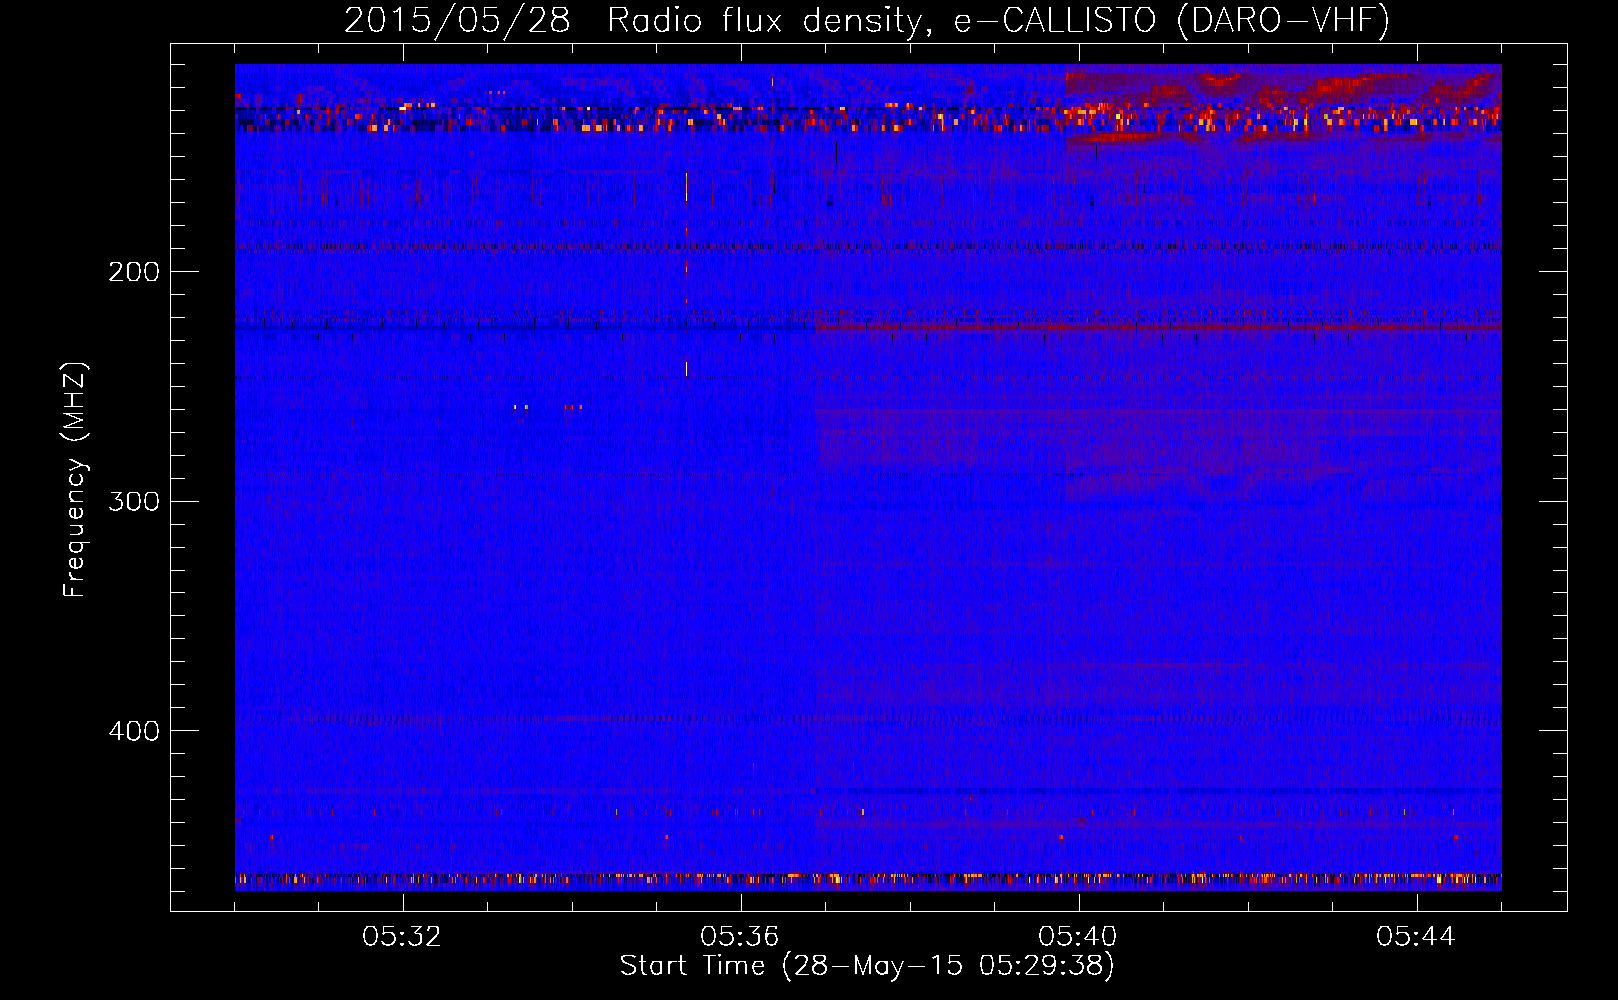Click the 400 frequency tick label
Viewport: 1618px width, 1000px height.
pyautogui.click(x=134, y=731)
